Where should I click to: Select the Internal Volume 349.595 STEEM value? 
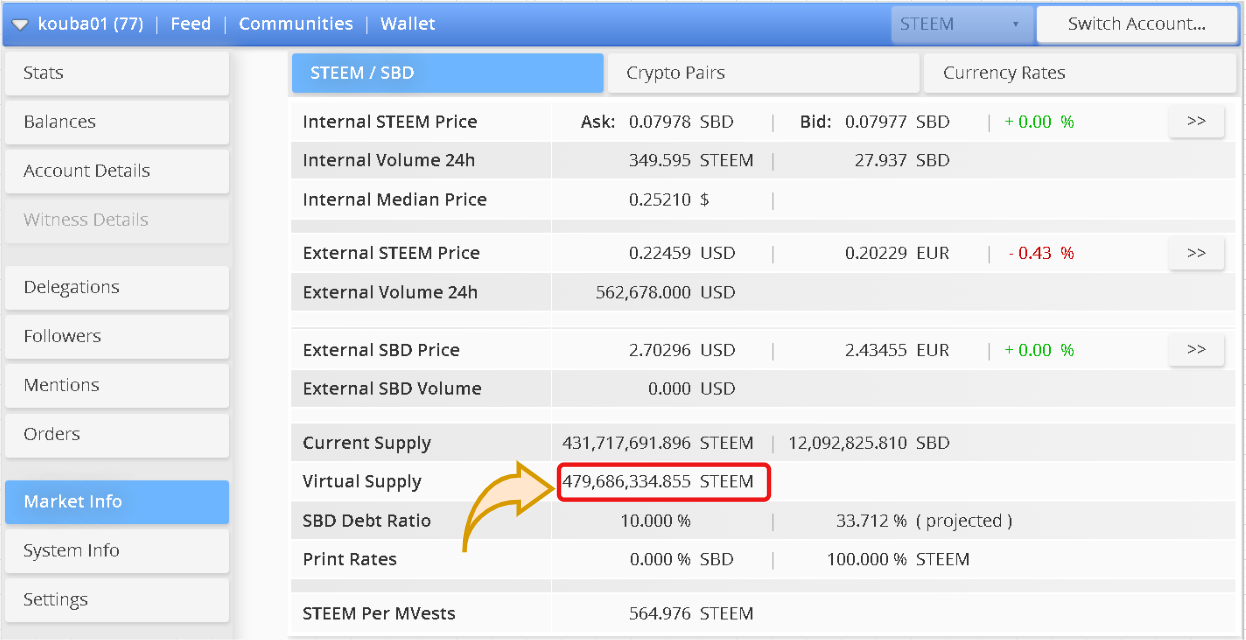pos(691,160)
